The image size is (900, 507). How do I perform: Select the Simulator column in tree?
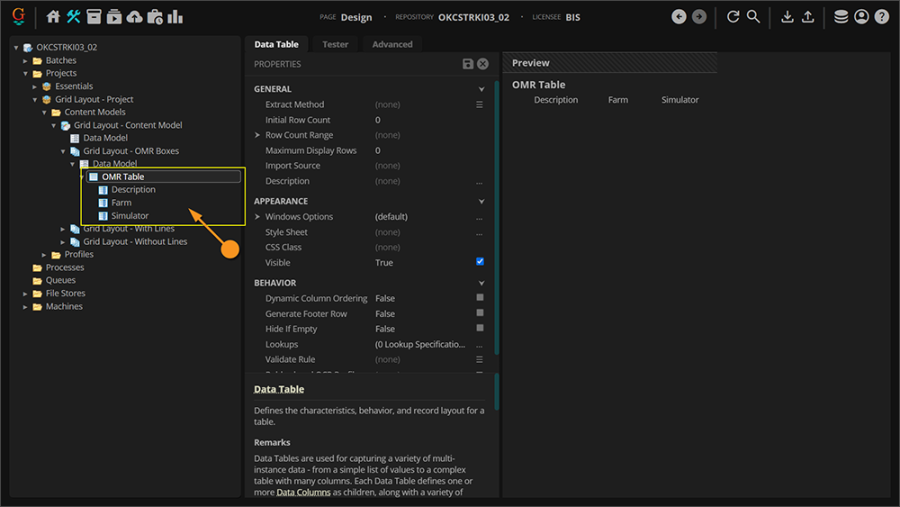(130, 216)
